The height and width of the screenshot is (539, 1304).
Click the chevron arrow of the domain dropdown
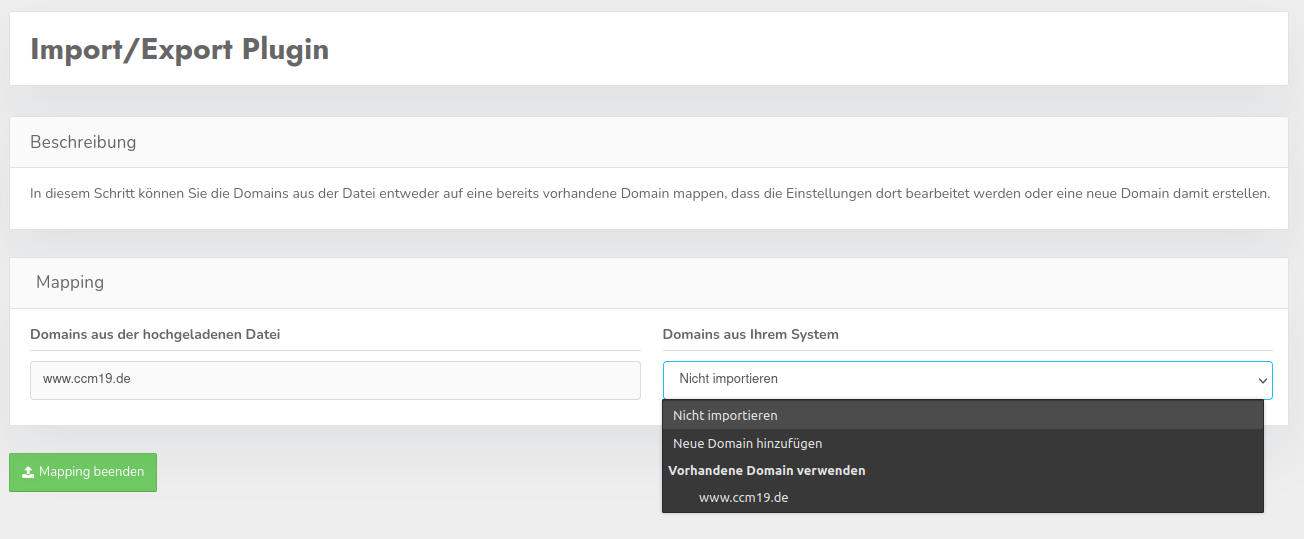click(x=1262, y=380)
